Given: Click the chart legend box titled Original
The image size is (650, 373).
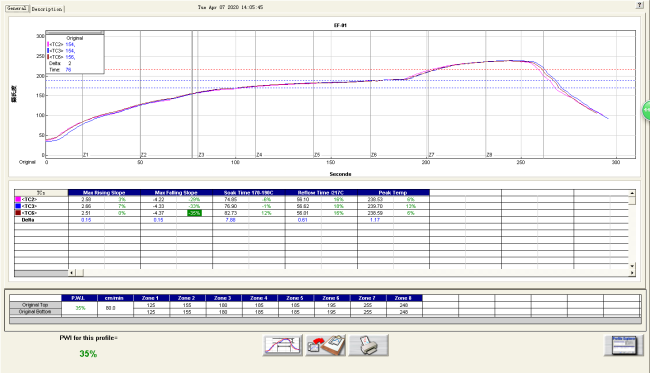Looking at the screenshot, I should click(x=75, y=53).
